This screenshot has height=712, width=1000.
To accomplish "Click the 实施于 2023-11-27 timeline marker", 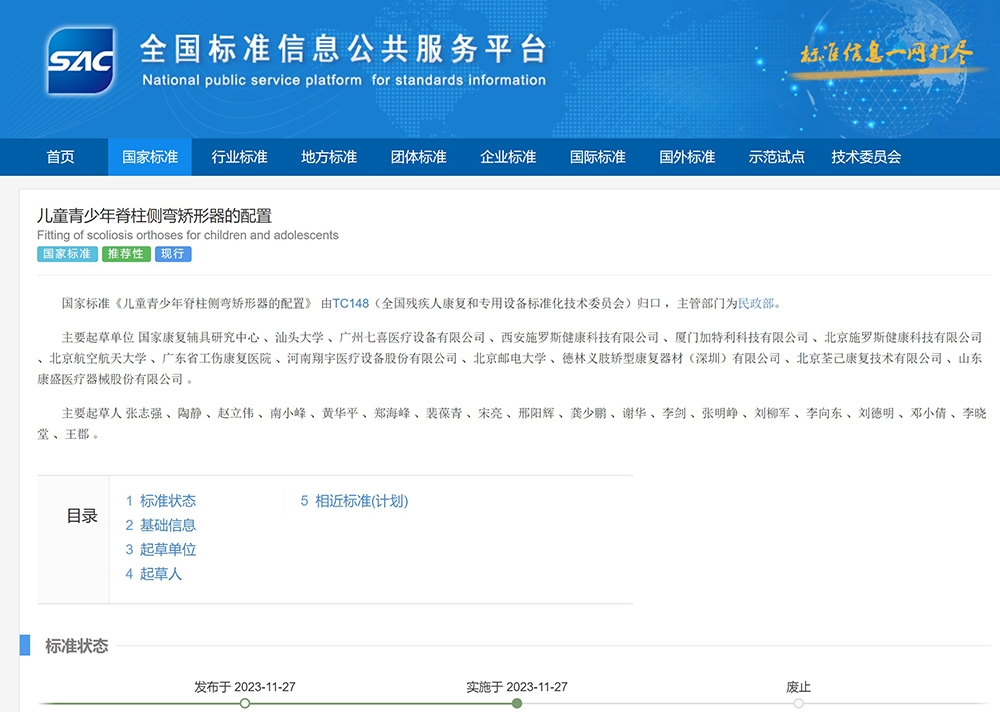I will click(x=517, y=703).
